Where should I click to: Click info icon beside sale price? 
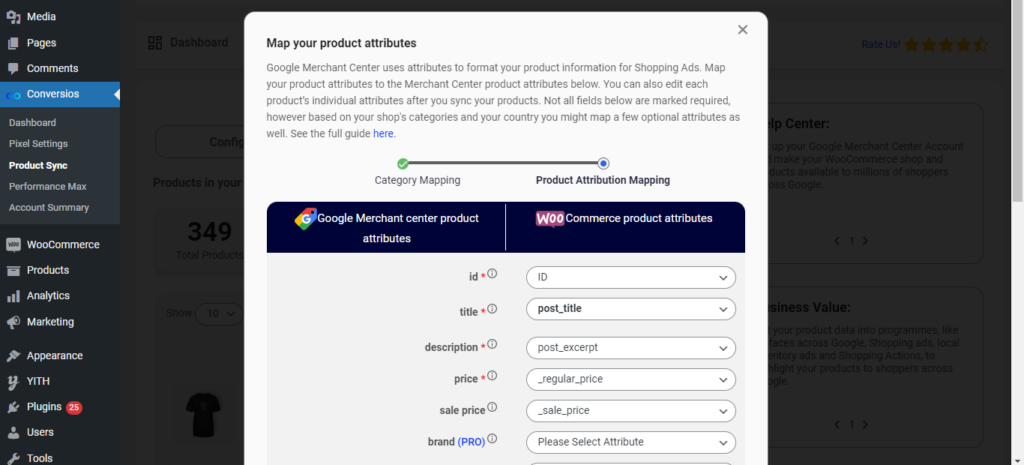click(492, 408)
